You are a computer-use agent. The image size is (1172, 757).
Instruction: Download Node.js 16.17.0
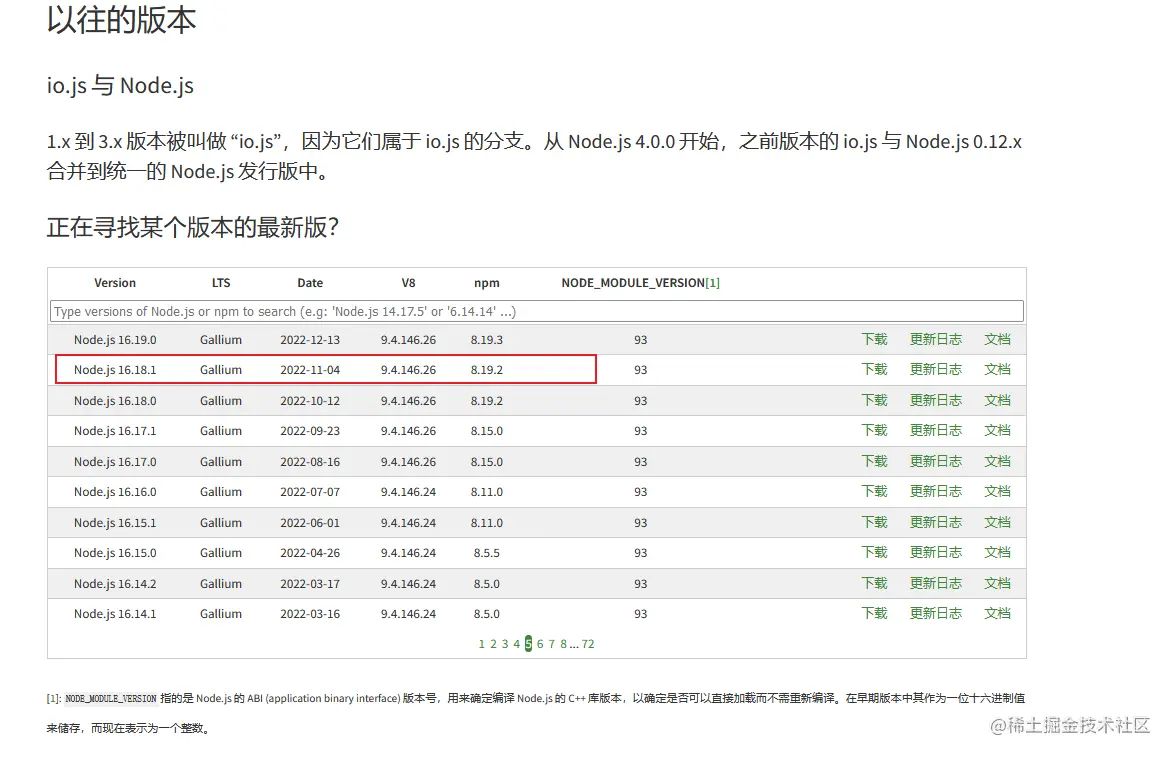(x=874, y=461)
